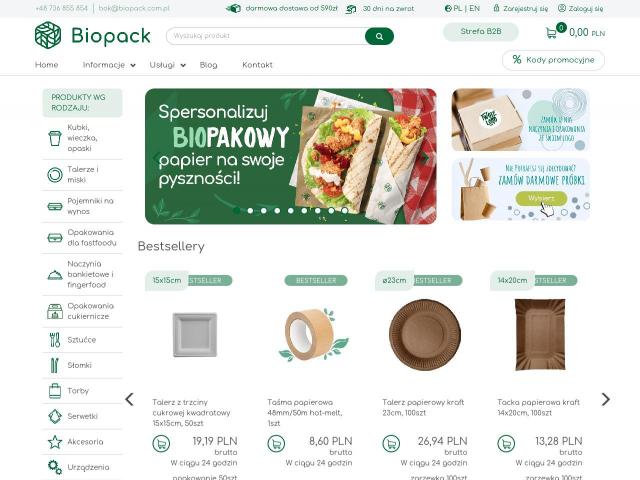Open the Sztućce cutlery category icon

[x=55, y=340]
